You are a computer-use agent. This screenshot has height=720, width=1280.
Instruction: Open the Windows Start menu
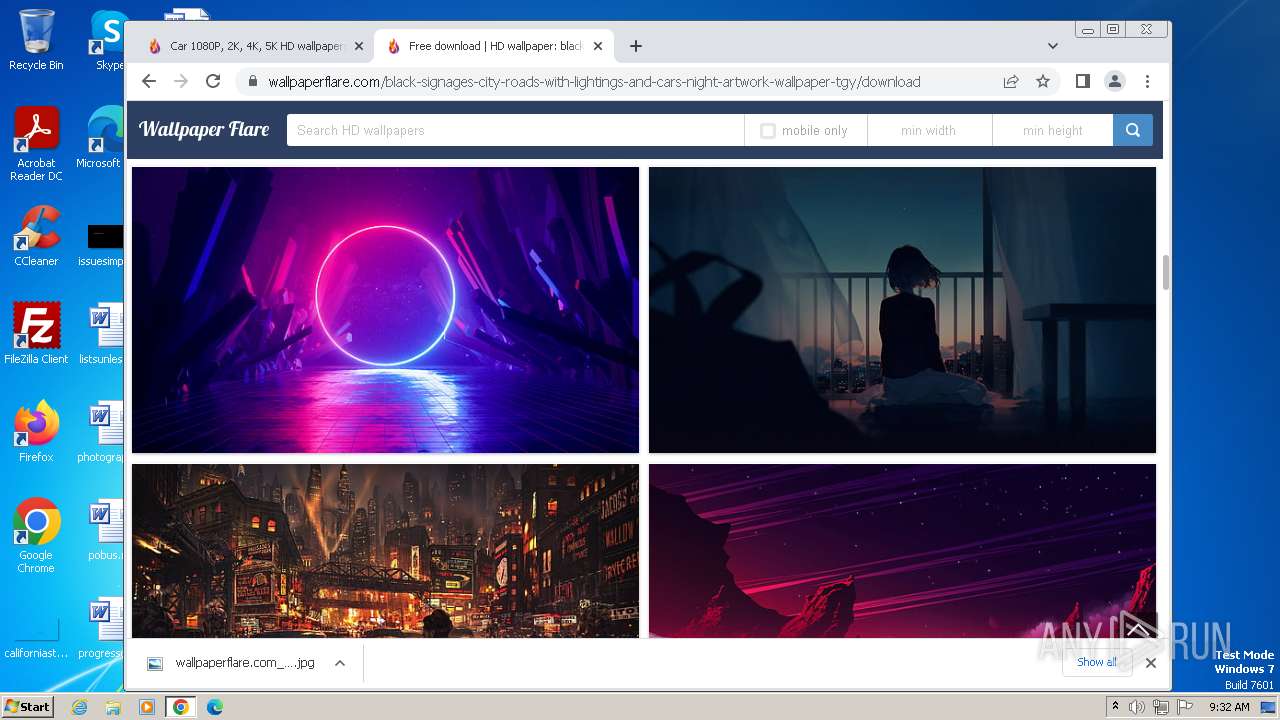pyautogui.click(x=28, y=706)
